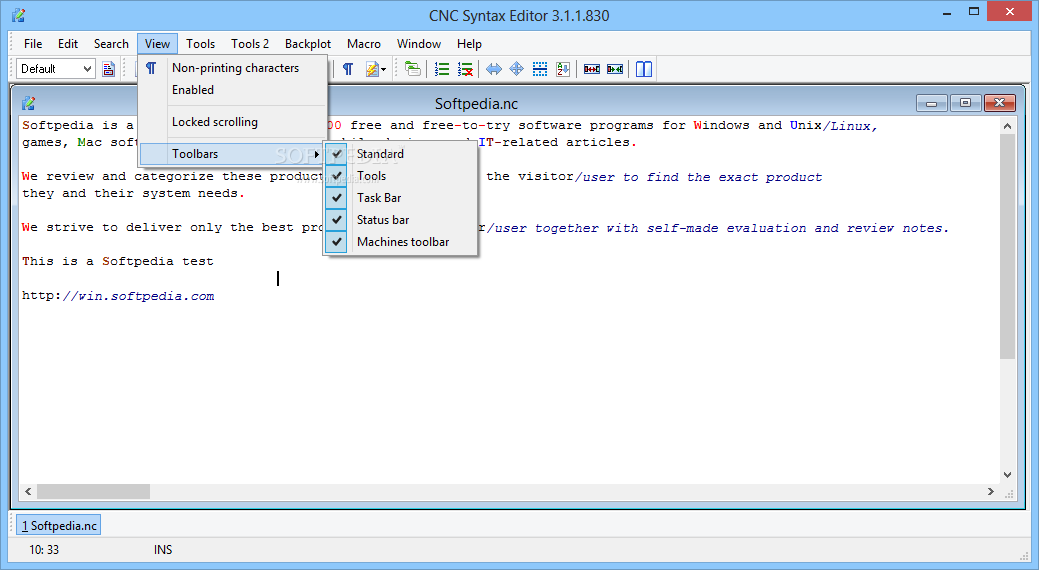This screenshot has width=1039, height=570.
Task: Open the Help menu
Action: pyautogui.click(x=469, y=44)
